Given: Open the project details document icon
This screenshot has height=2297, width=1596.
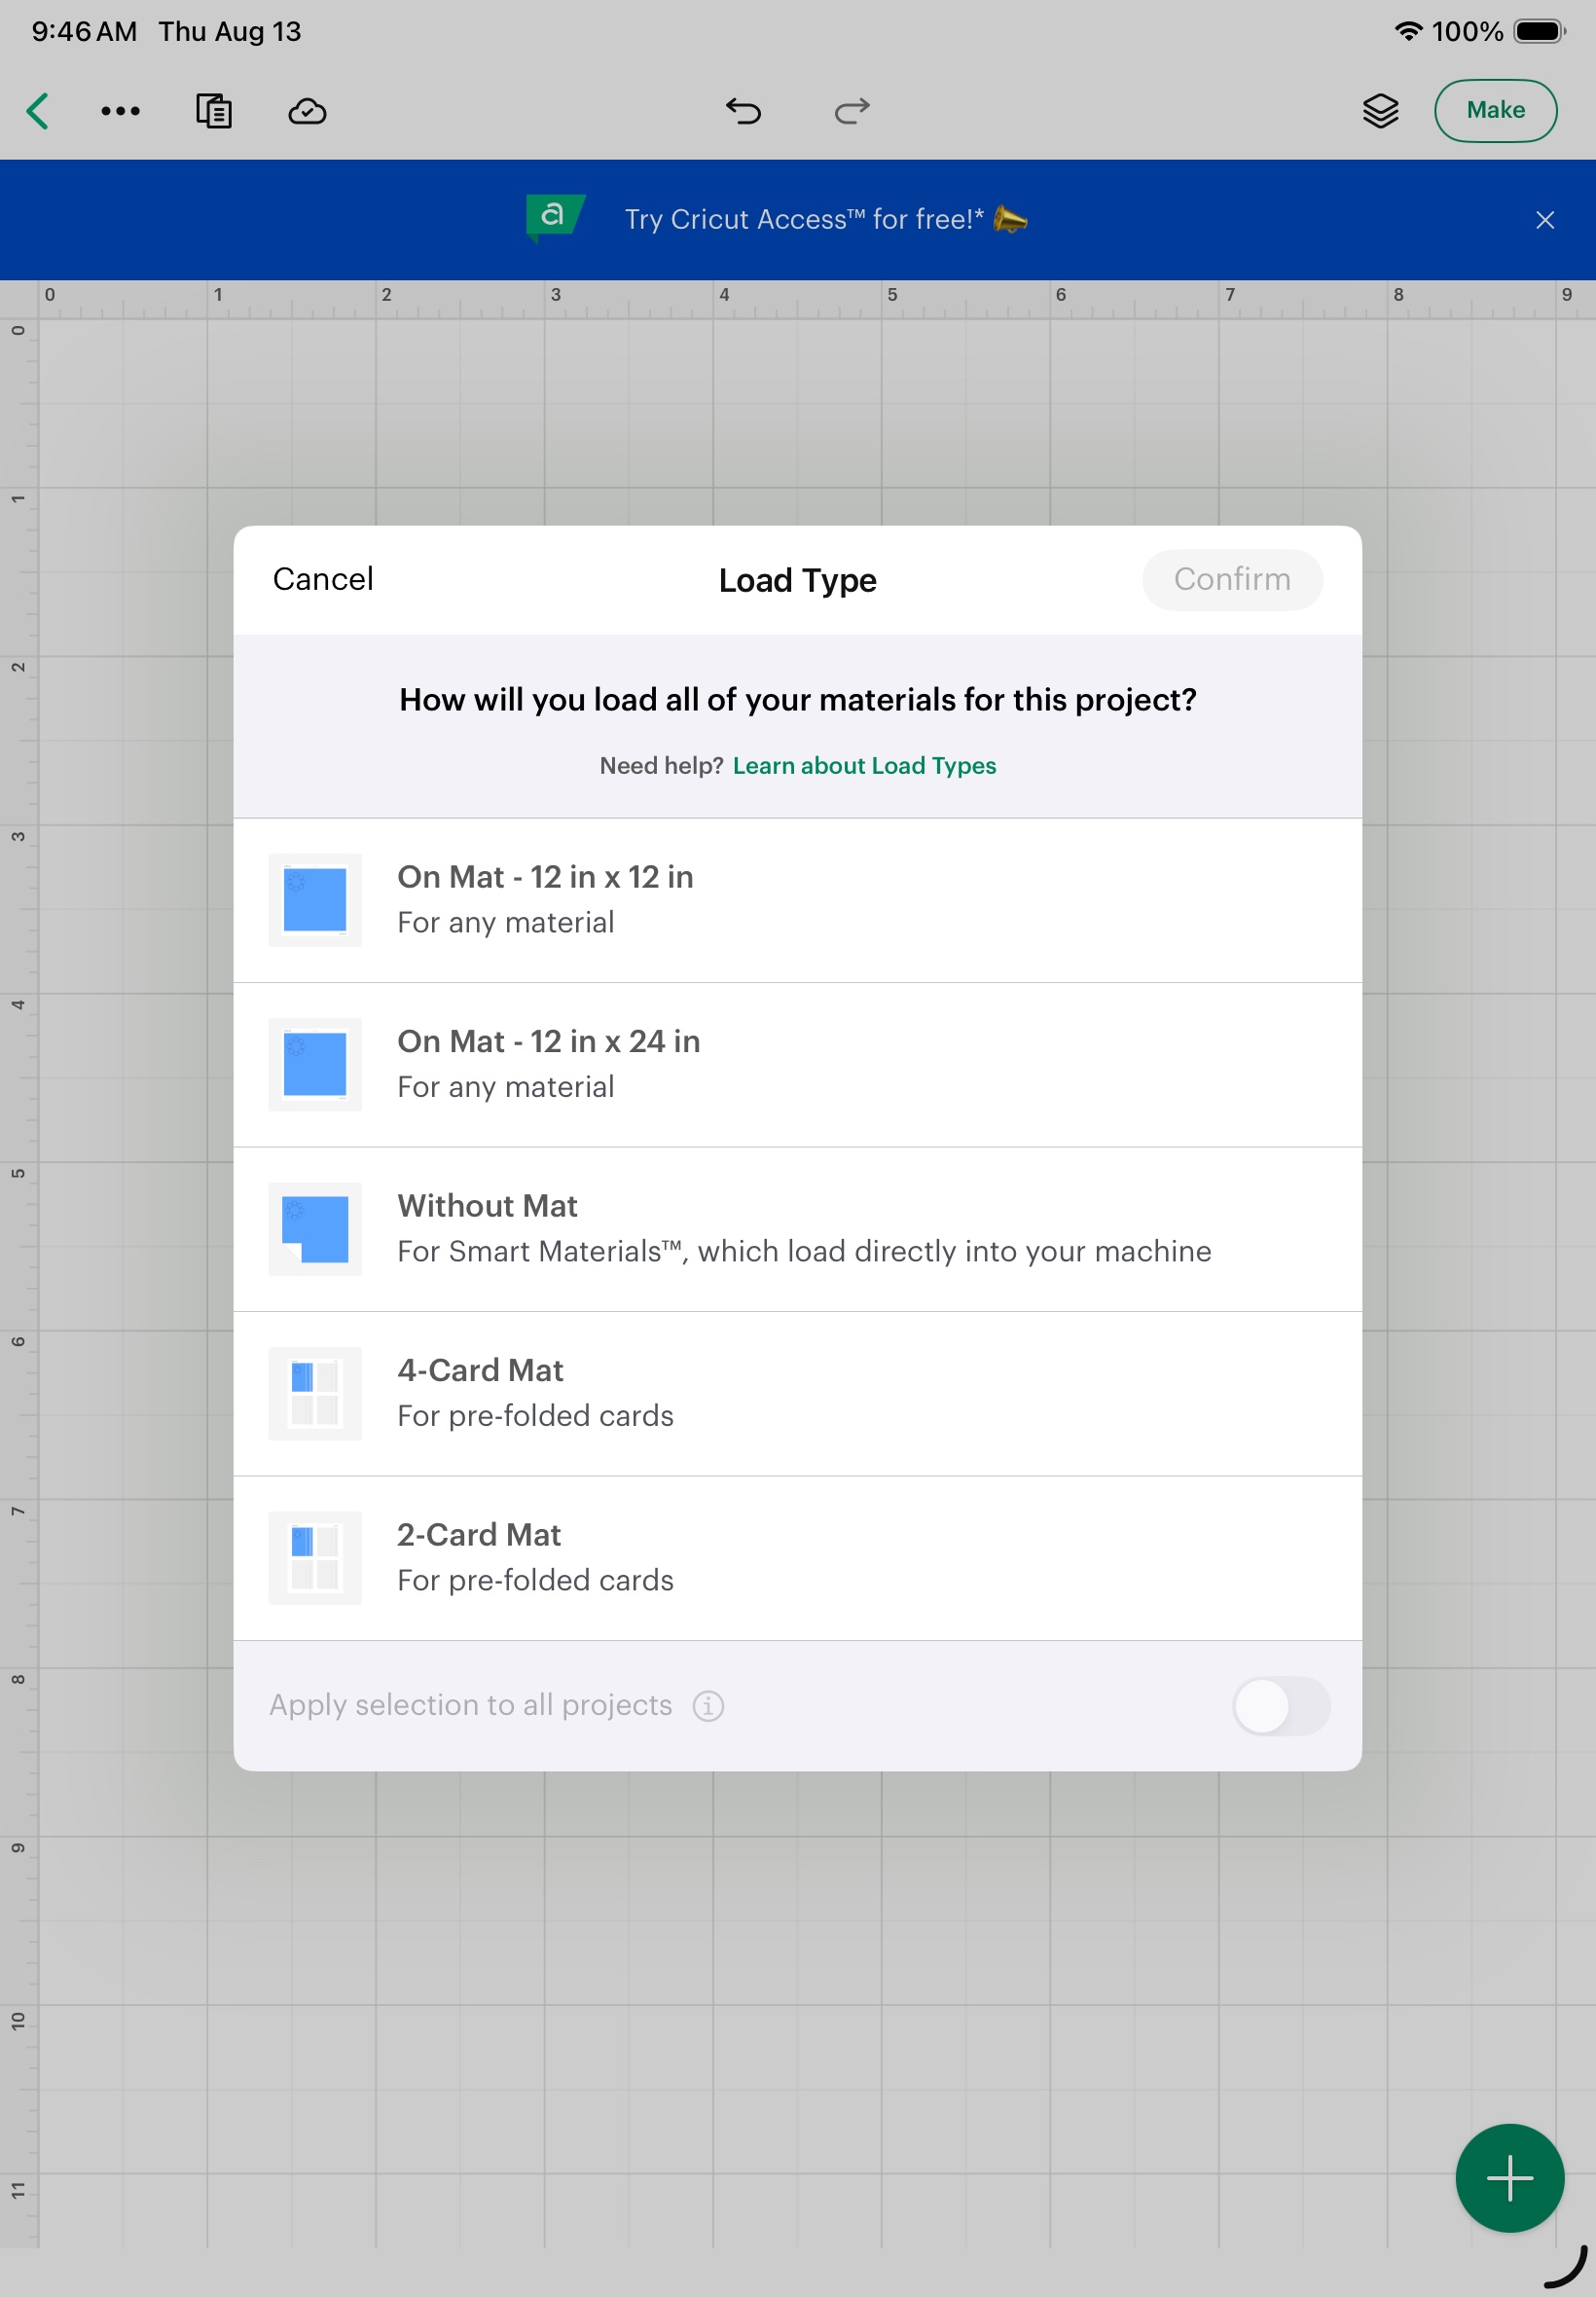Looking at the screenshot, I should (213, 111).
